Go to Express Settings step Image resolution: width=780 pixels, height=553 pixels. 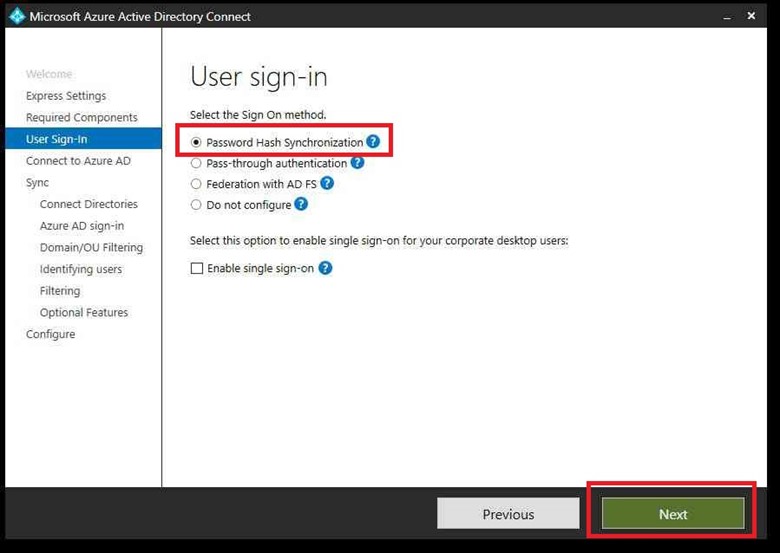66,96
